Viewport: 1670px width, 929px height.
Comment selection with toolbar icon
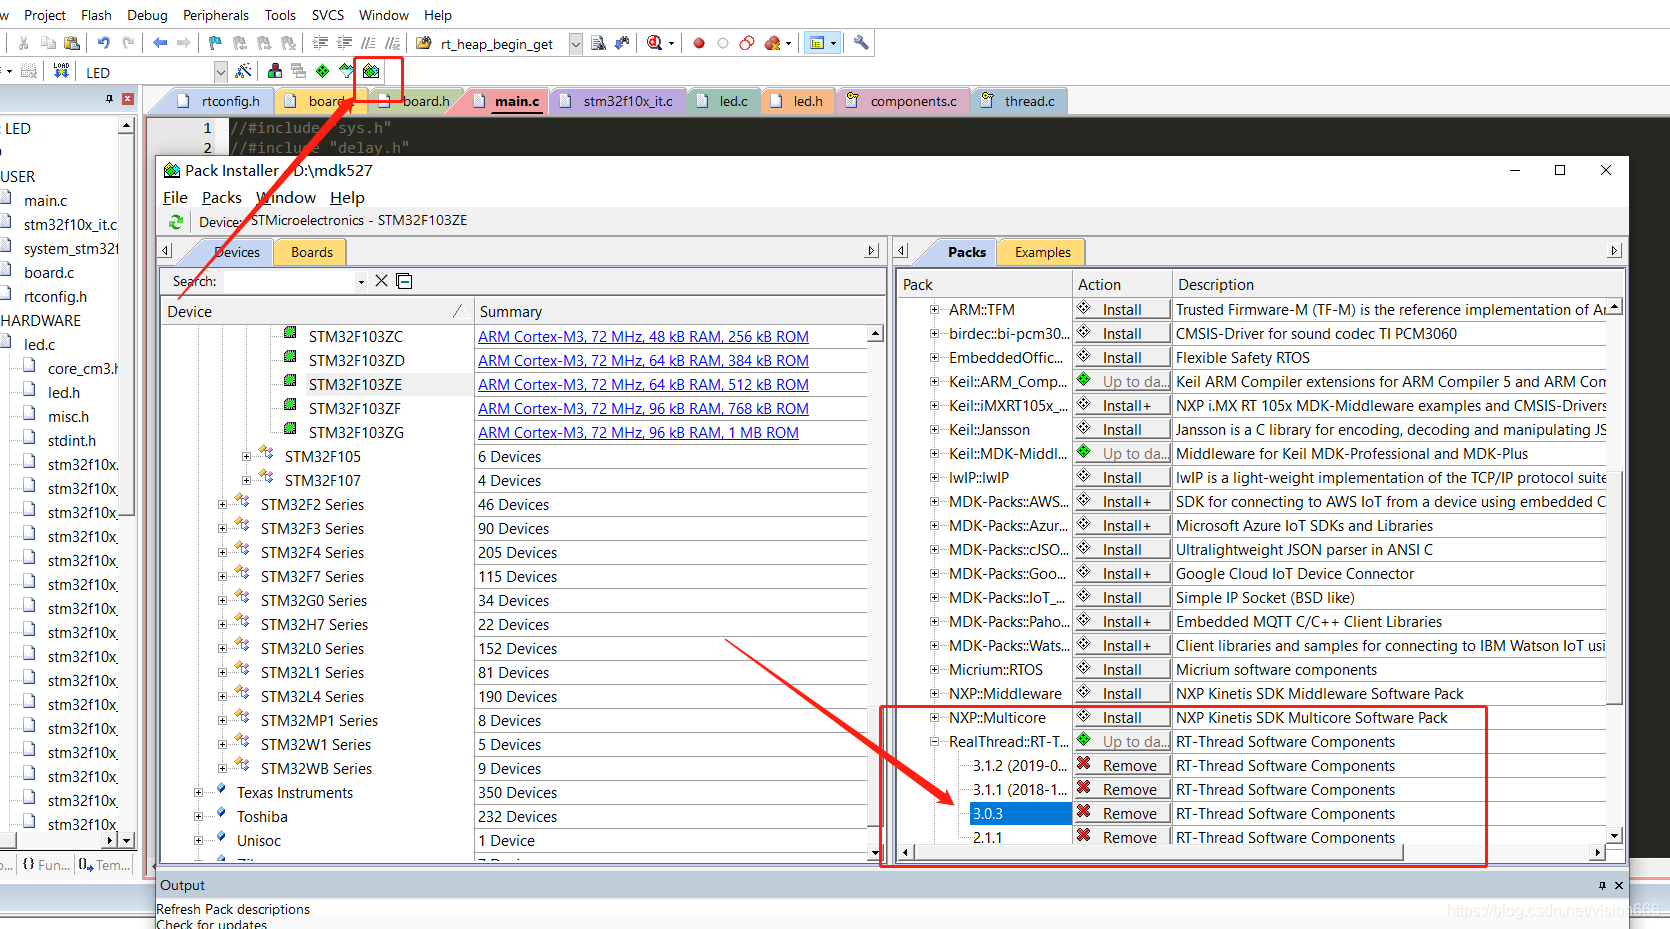368,43
